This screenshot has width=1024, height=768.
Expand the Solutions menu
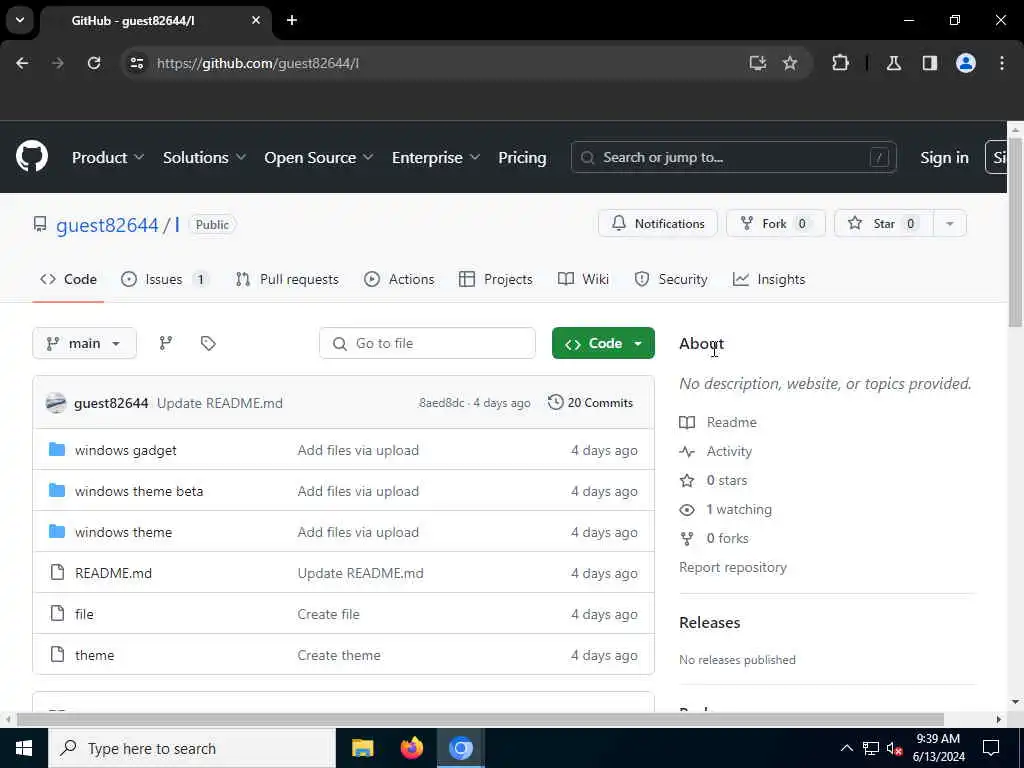click(204, 157)
